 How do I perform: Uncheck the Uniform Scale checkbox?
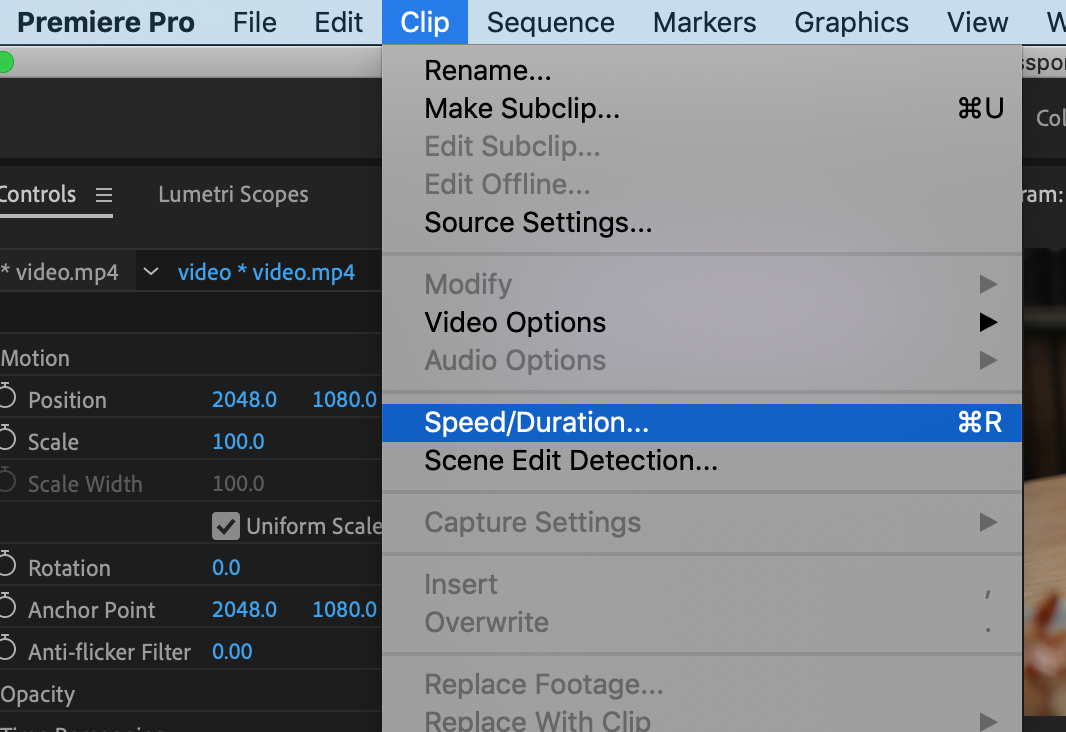pyautogui.click(x=226, y=526)
